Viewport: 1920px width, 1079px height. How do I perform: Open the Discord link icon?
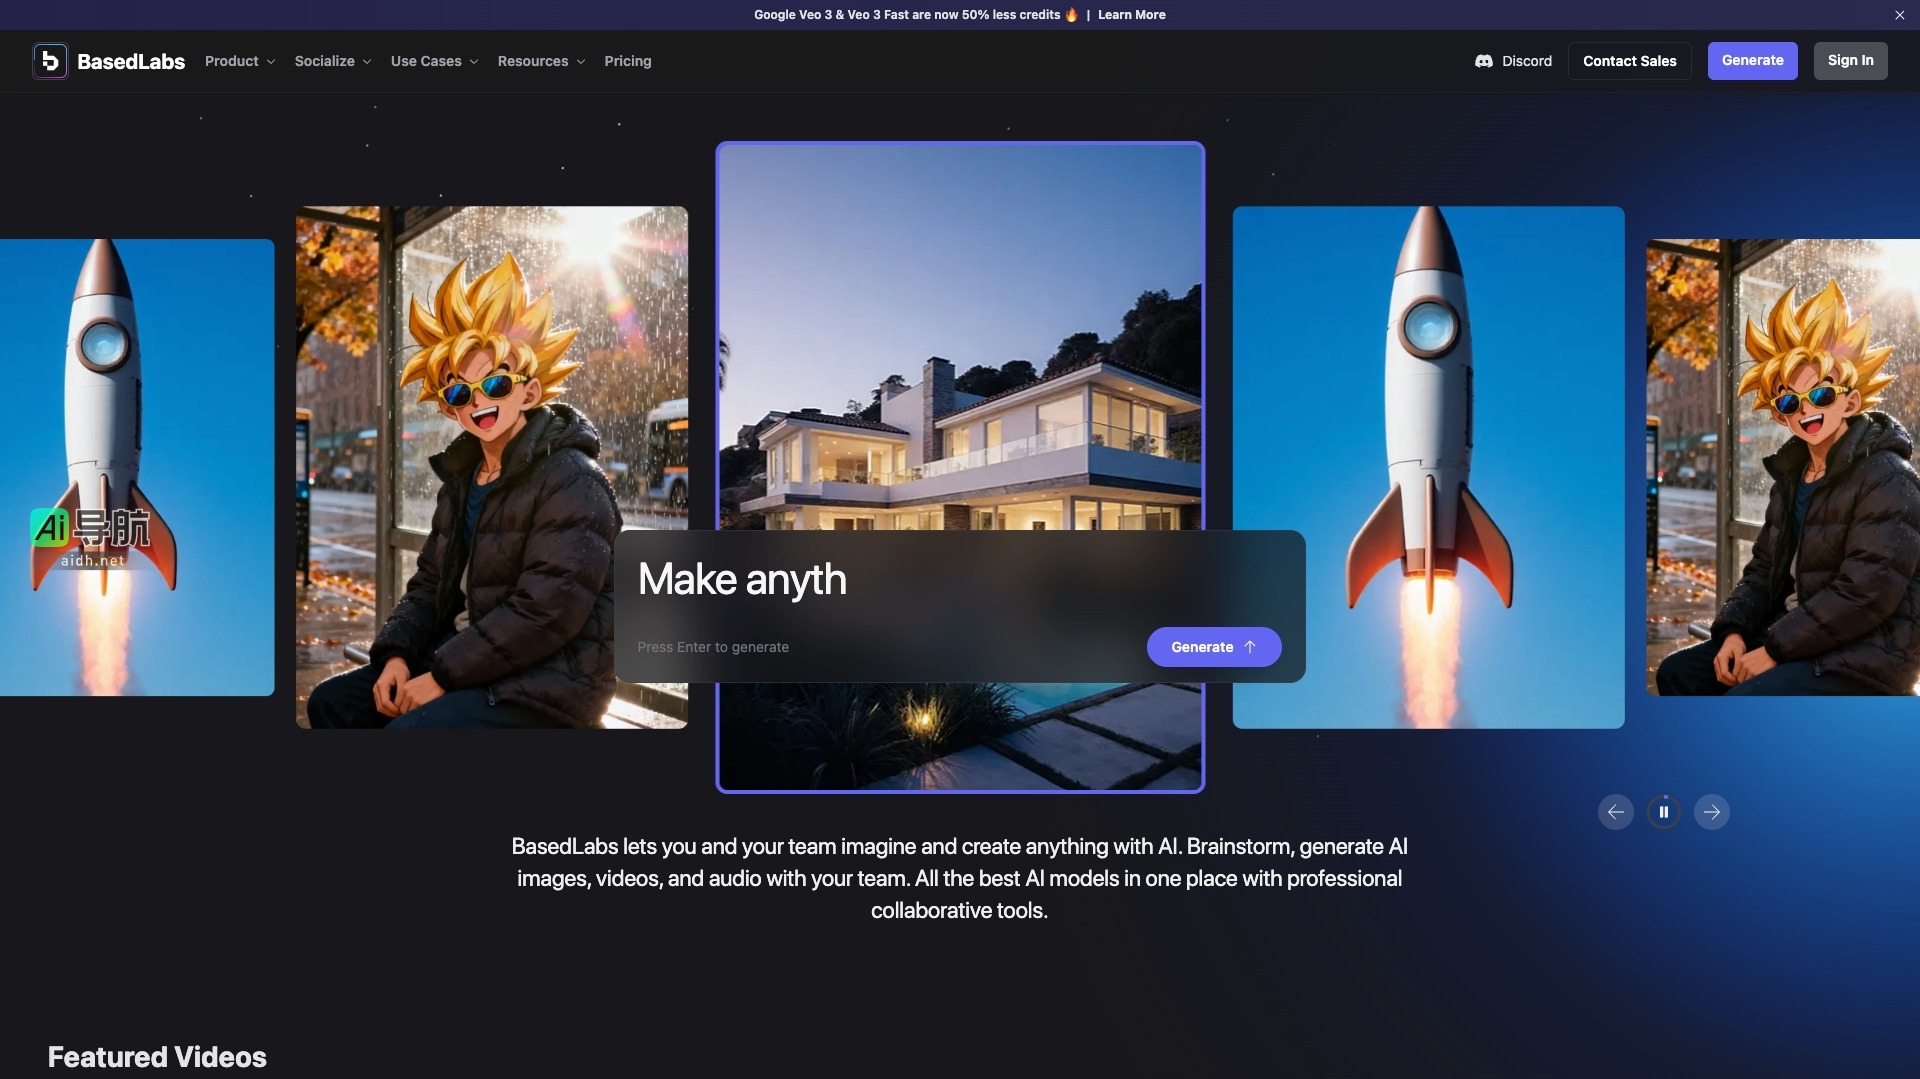point(1483,61)
